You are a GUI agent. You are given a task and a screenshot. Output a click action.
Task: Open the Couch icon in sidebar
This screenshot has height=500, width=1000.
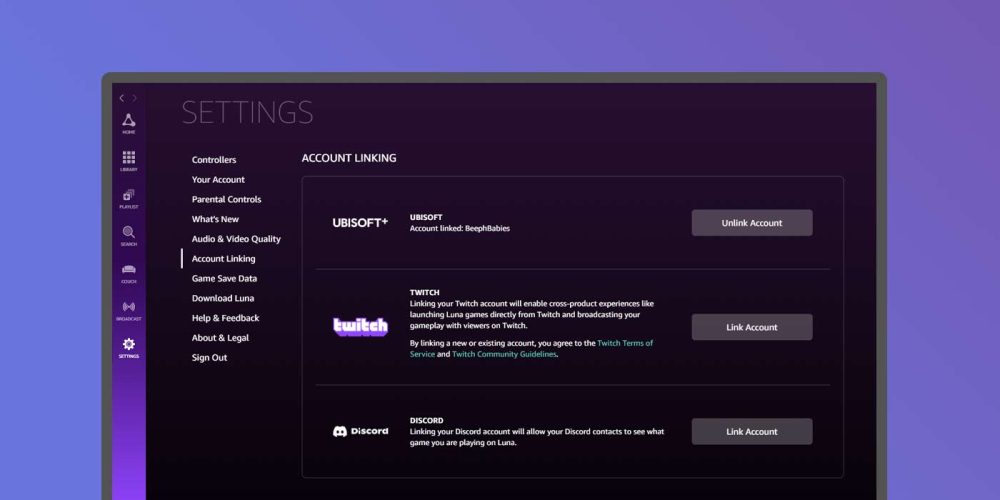[x=128, y=270]
